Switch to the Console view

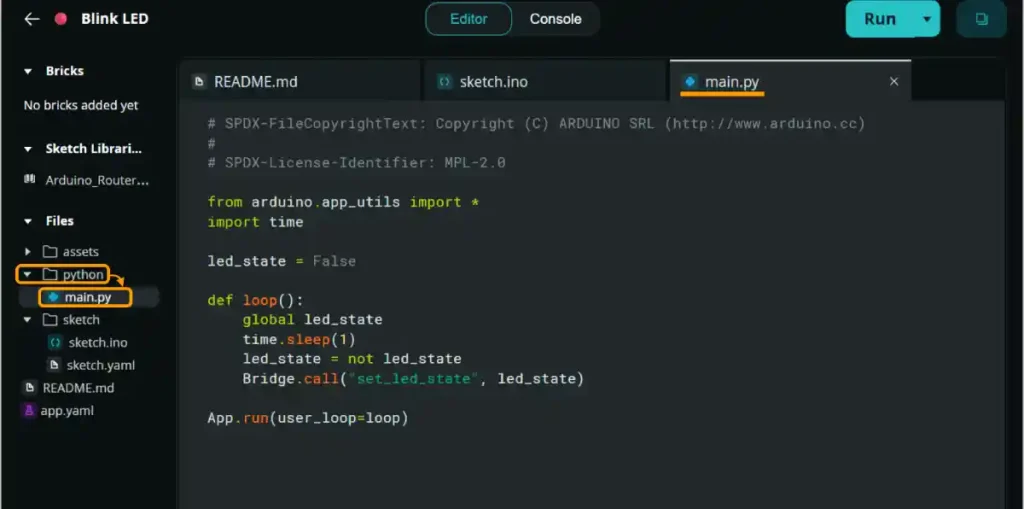(x=555, y=19)
